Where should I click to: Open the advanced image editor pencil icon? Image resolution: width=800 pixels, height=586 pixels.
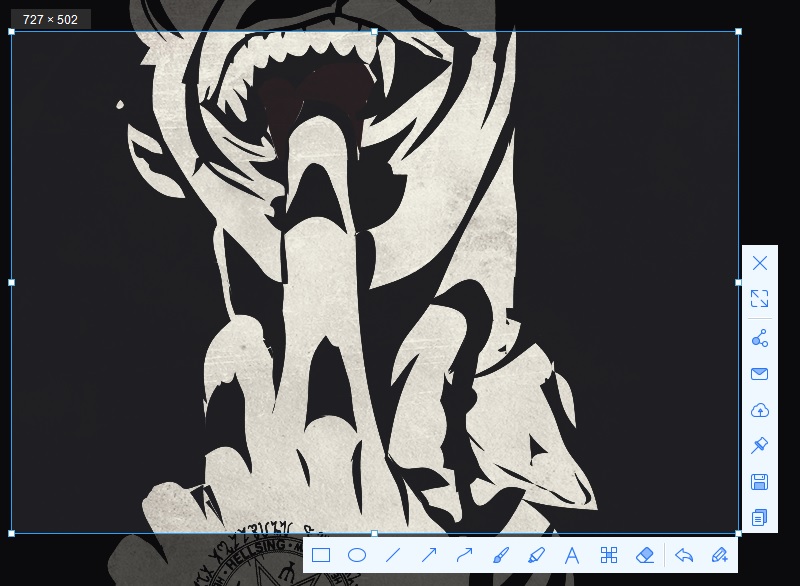[719, 555]
